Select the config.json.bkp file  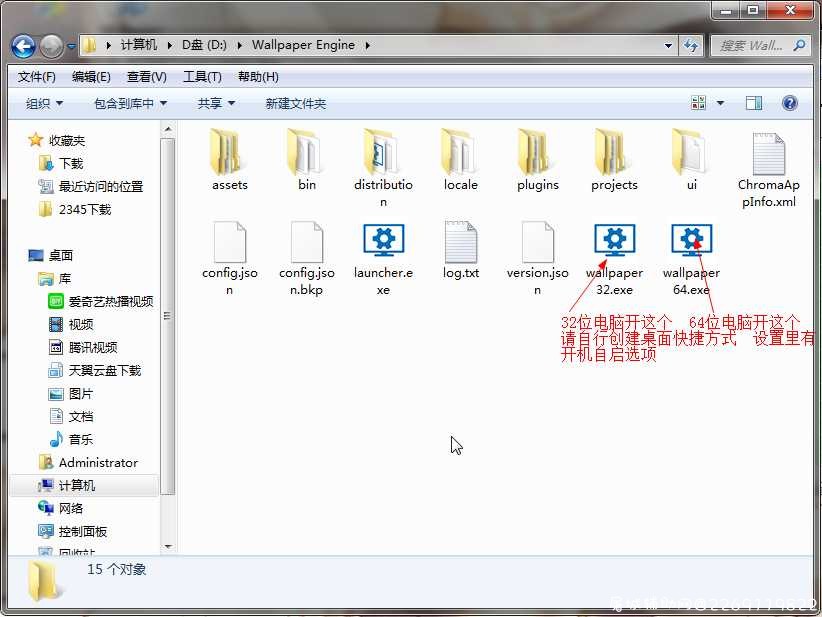307,258
